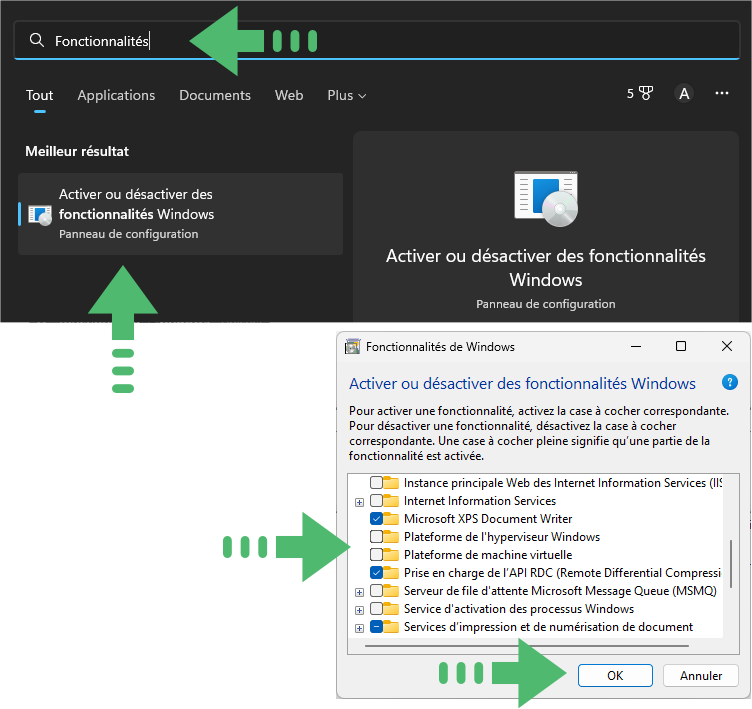Select Plateforme de machine virtuelle row text

click(488, 555)
